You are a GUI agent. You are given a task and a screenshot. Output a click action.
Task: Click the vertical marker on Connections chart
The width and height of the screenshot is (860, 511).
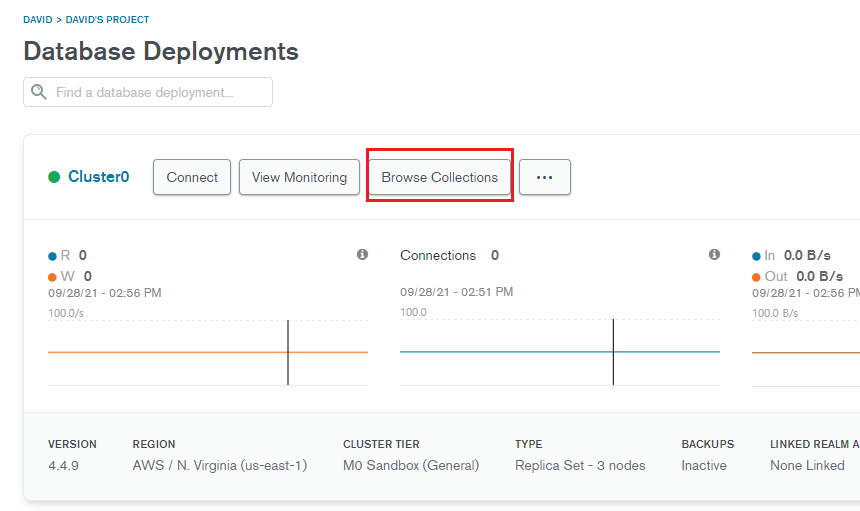(613, 352)
